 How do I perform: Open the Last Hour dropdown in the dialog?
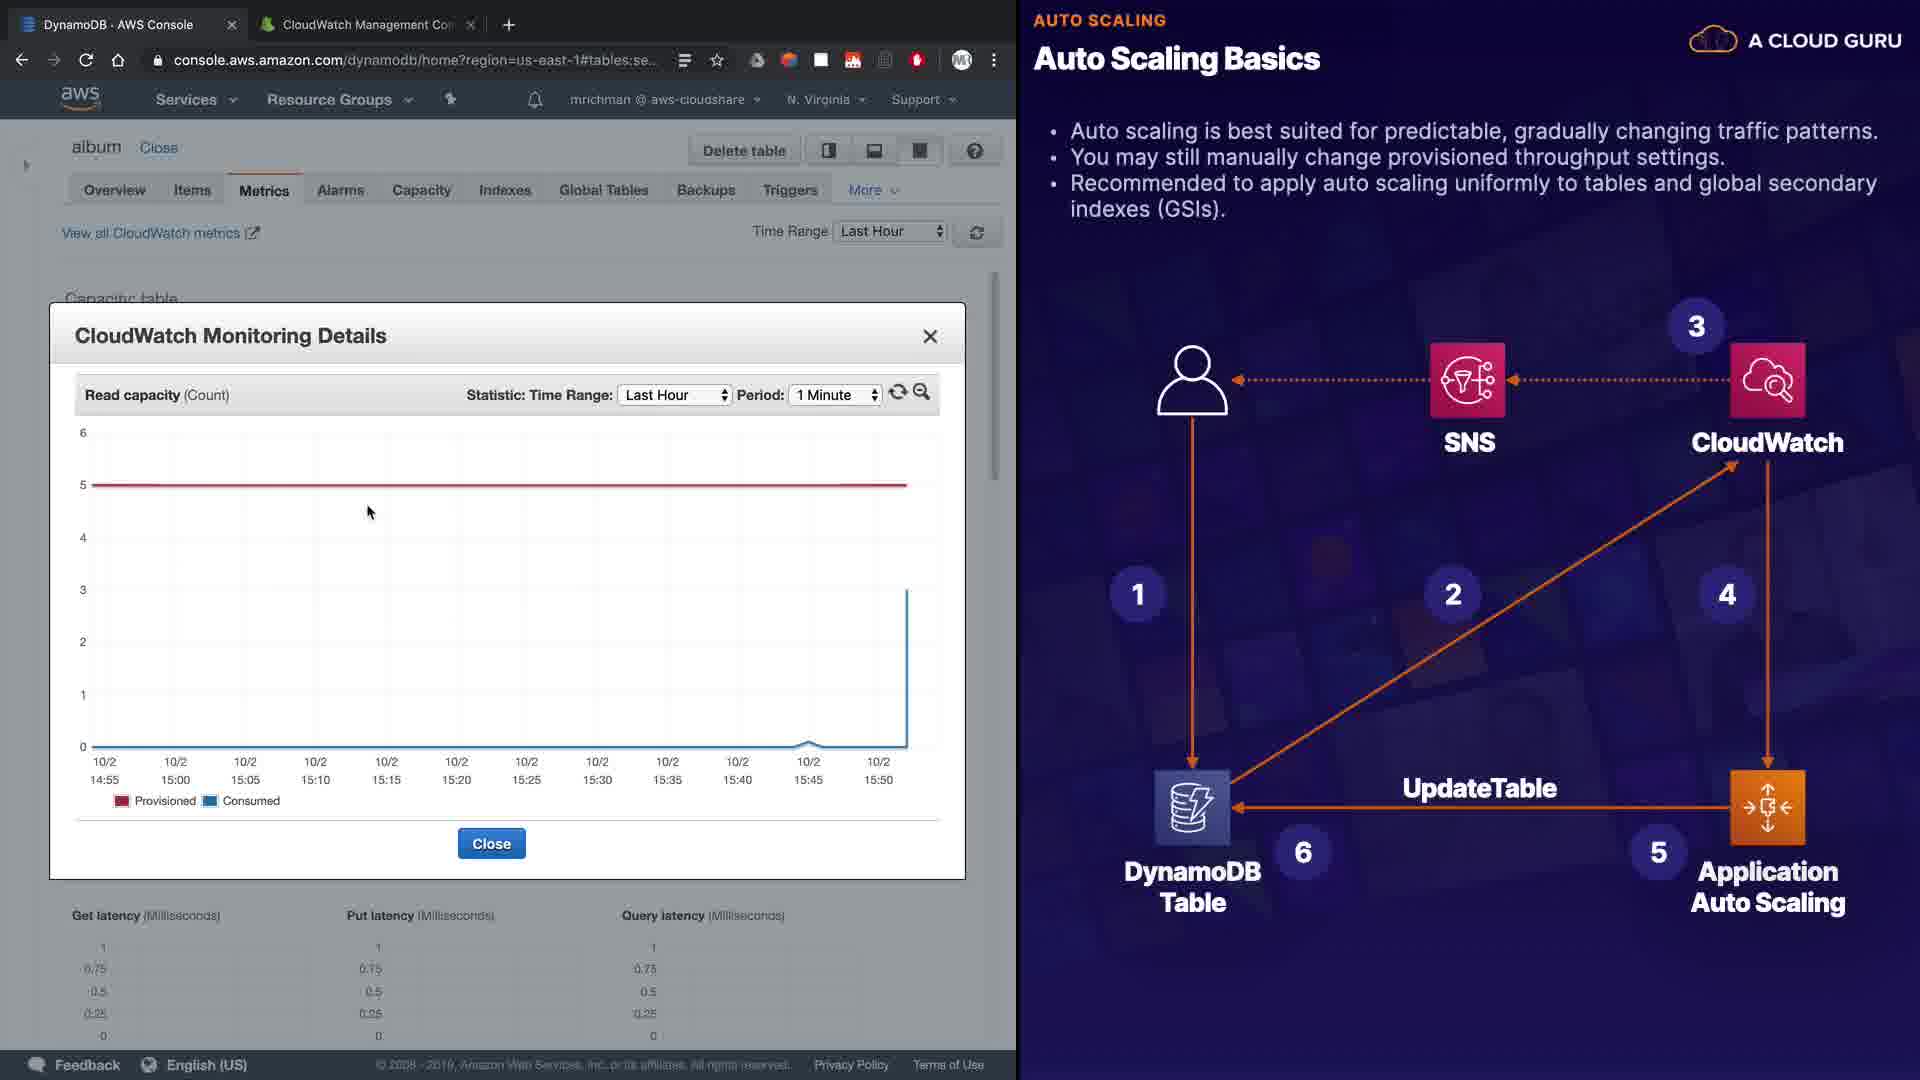point(675,395)
